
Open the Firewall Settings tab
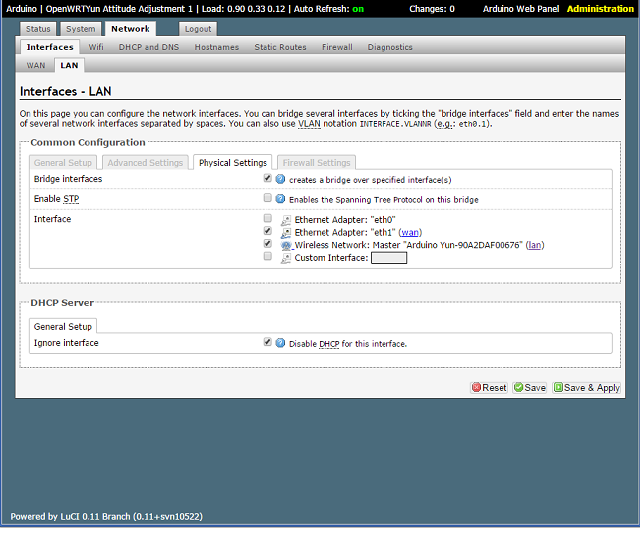click(316, 162)
